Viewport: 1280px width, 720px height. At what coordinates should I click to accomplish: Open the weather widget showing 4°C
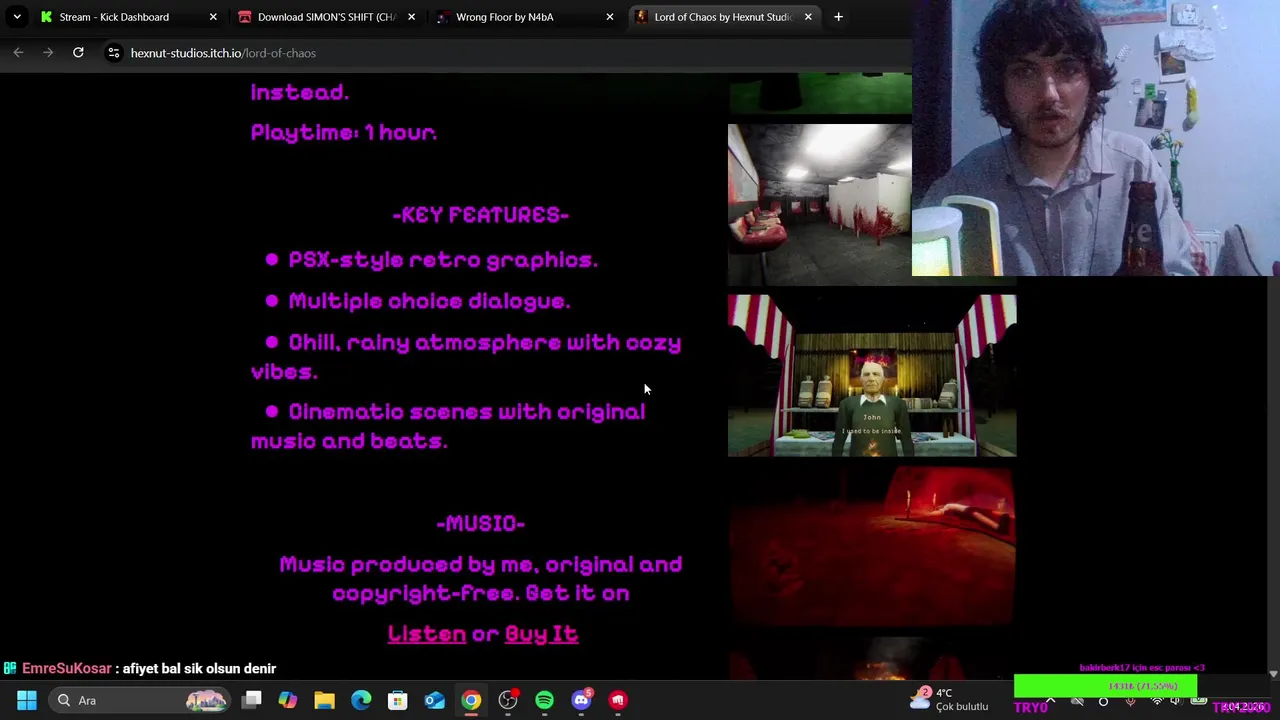[x=948, y=699]
